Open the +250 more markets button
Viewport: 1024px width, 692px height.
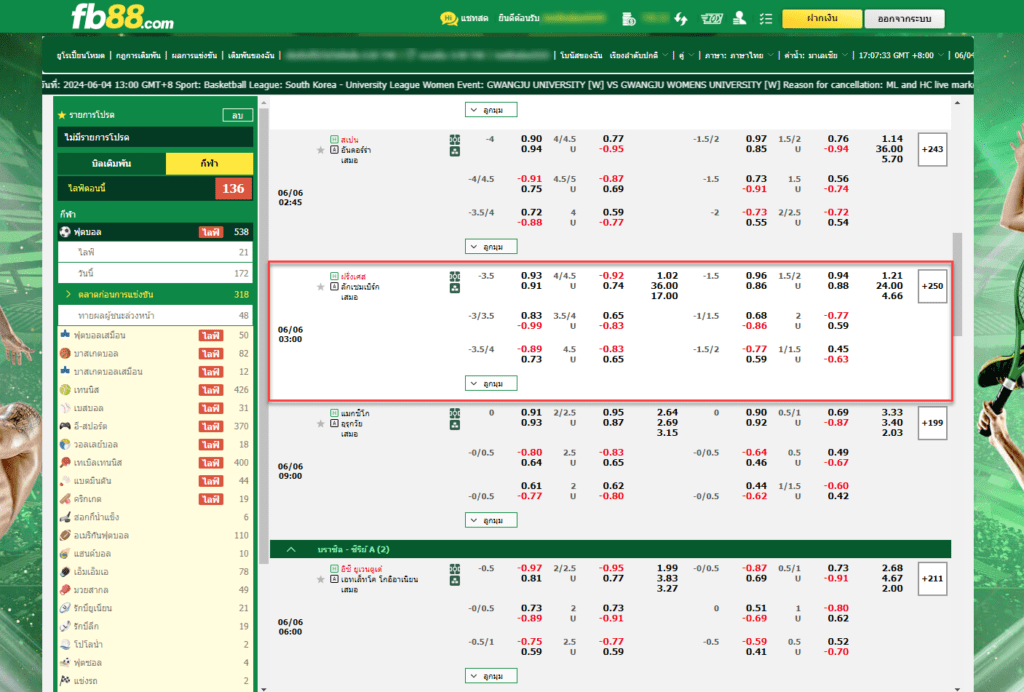pyautogui.click(x=932, y=286)
